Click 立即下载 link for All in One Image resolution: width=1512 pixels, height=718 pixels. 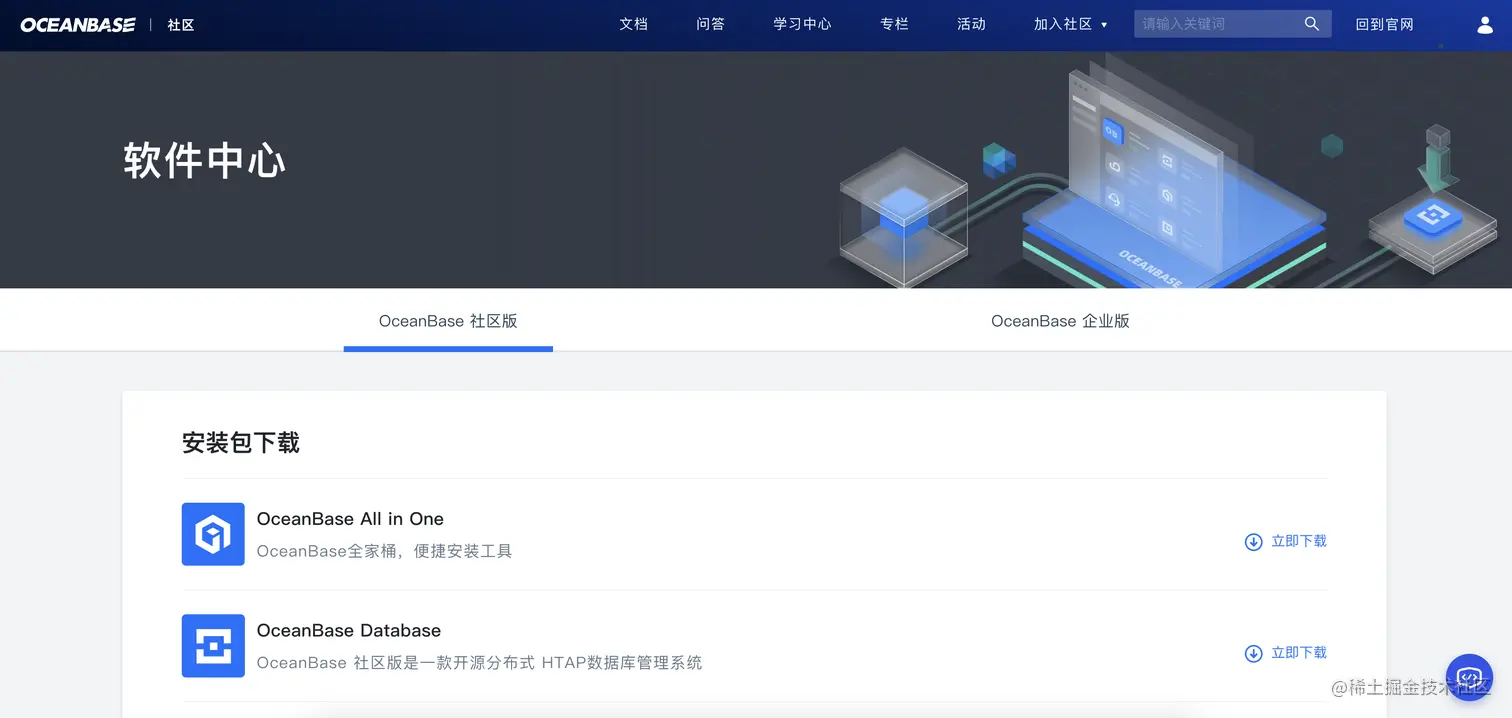click(x=1299, y=541)
